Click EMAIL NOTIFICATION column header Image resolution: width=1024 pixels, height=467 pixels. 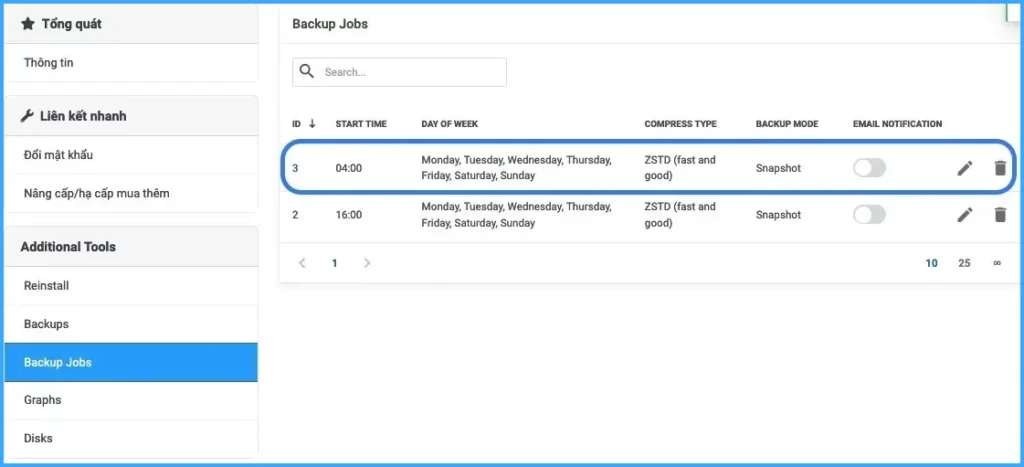897,123
